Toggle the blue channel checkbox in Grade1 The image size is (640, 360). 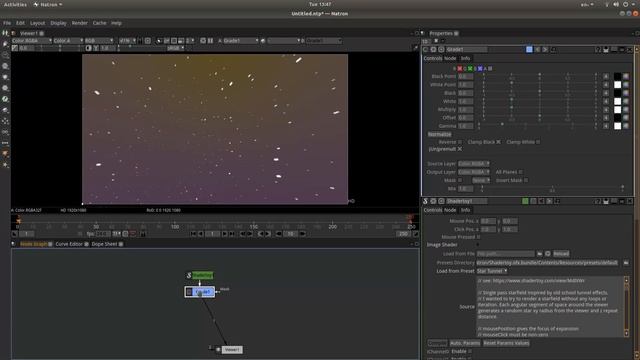tap(480, 69)
